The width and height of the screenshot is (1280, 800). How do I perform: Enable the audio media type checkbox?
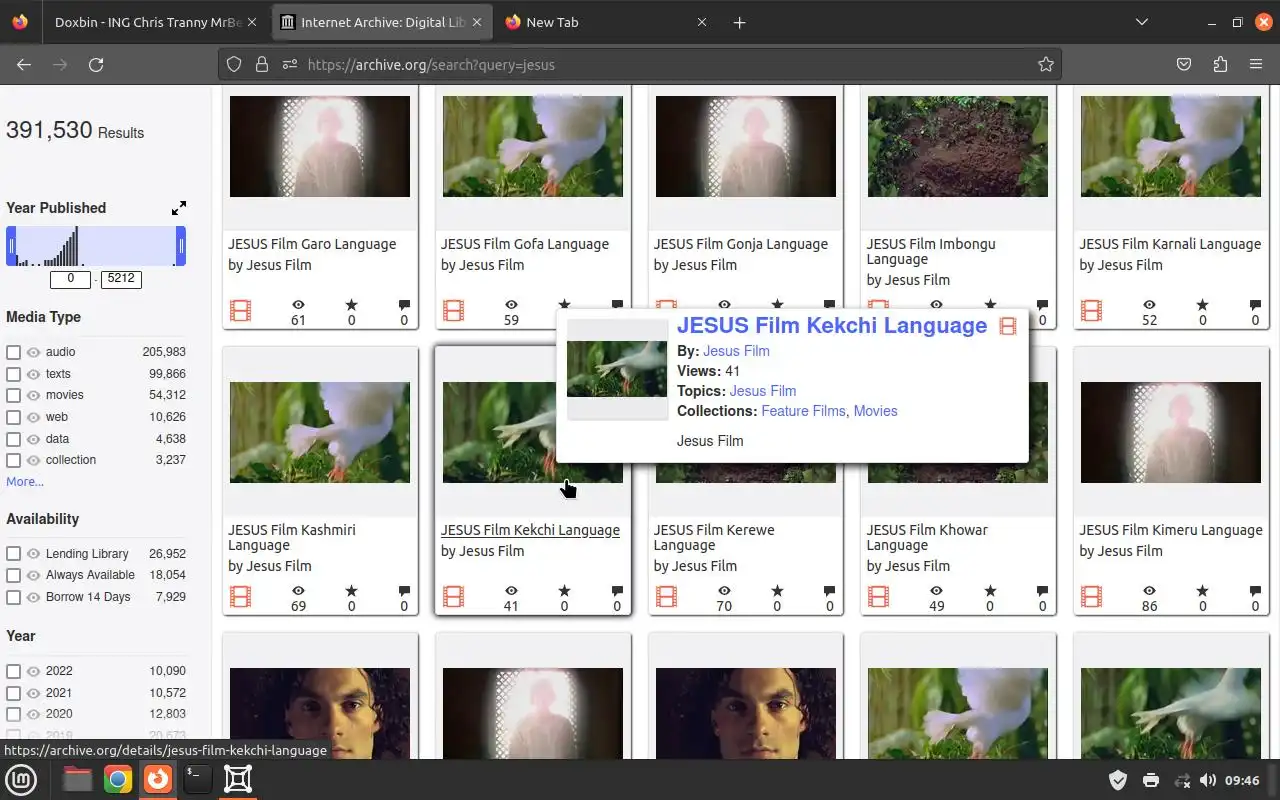point(13,352)
